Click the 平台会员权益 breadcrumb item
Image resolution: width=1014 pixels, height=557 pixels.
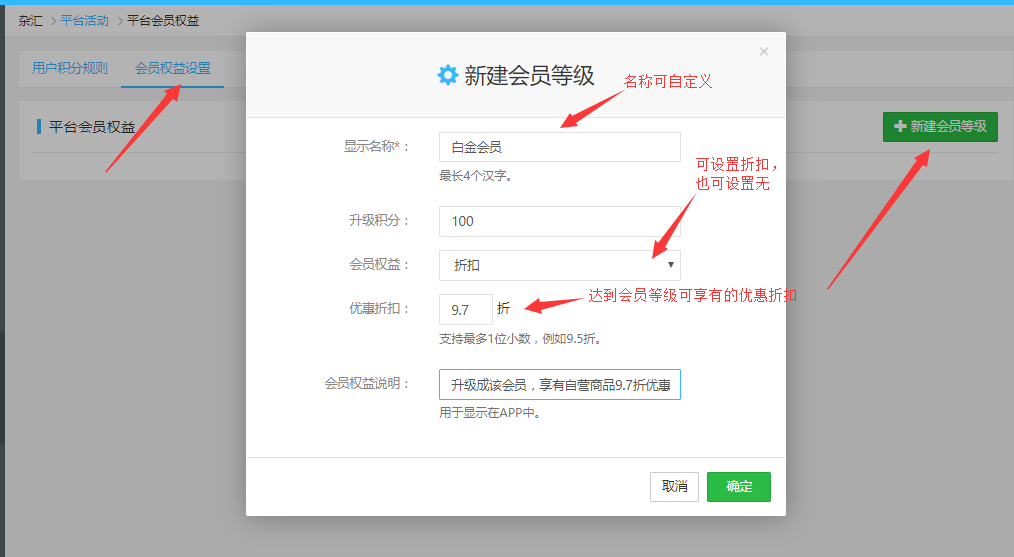point(163,20)
